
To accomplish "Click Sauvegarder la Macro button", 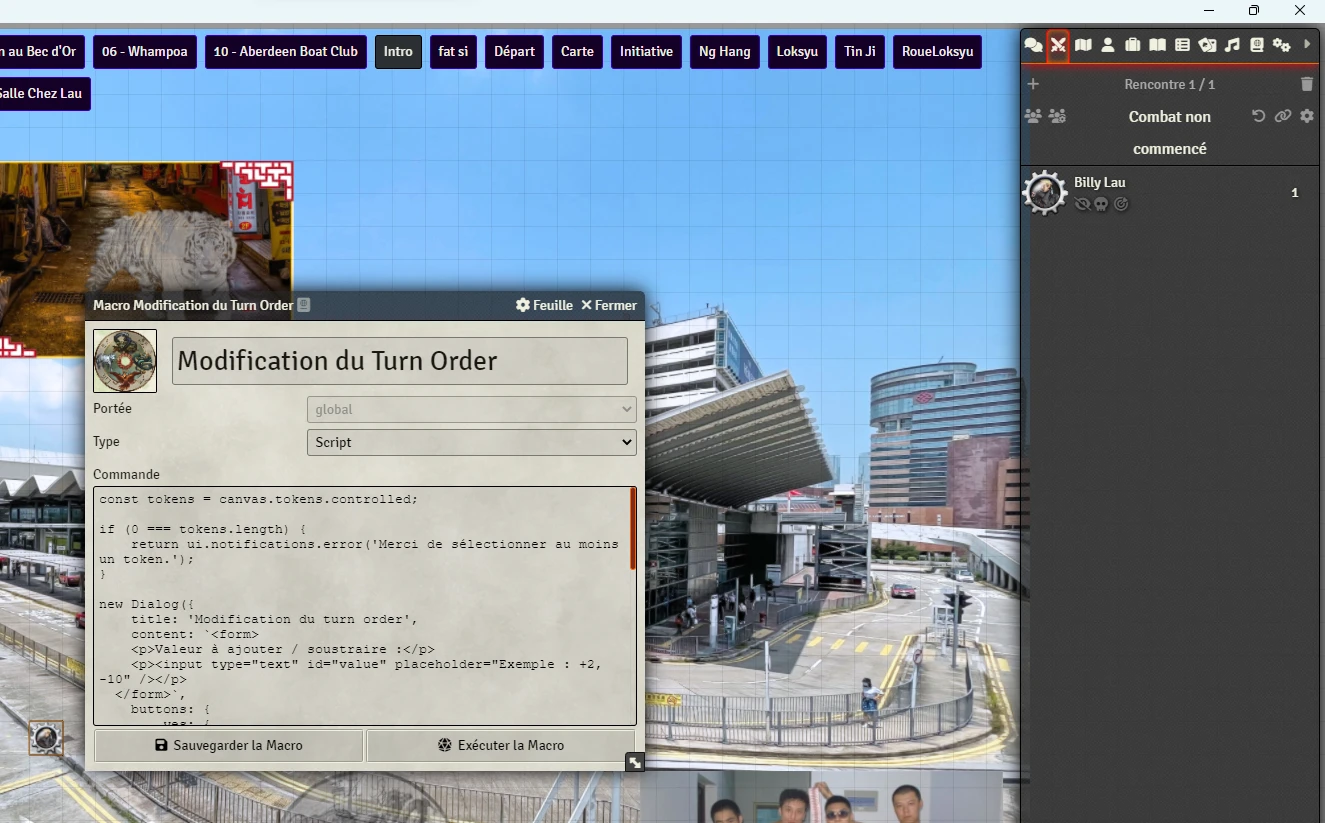I will [x=229, y=745].
